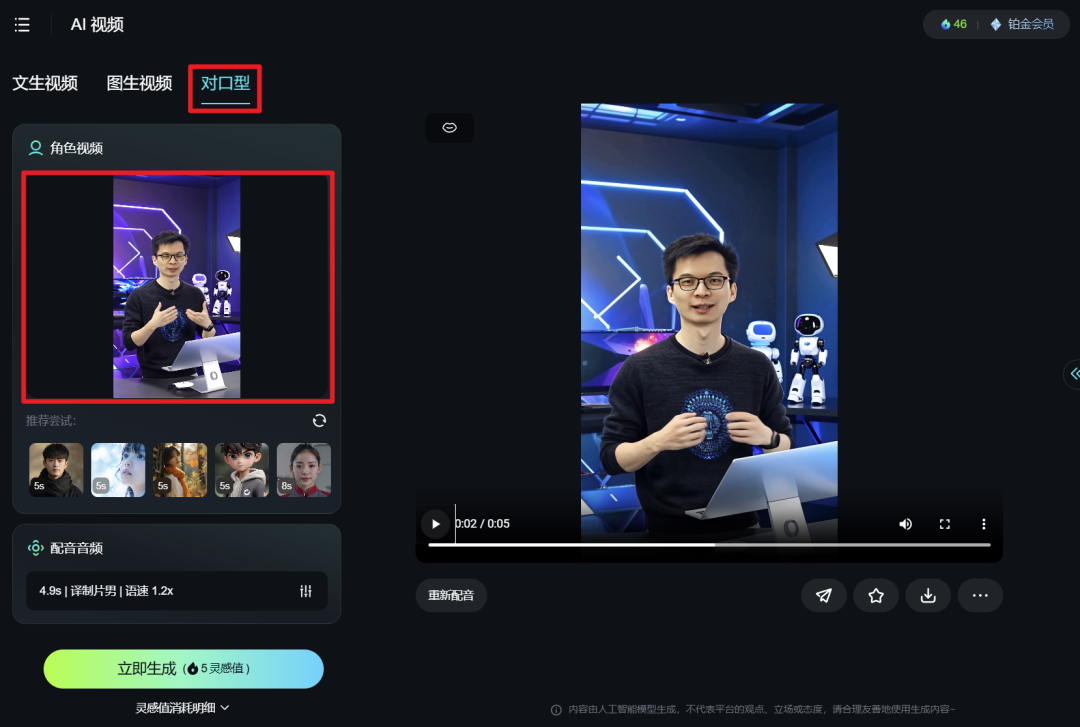Open the three-dot more actions button
Viewport: 1080px width, 727px height.
click(980, 595)
